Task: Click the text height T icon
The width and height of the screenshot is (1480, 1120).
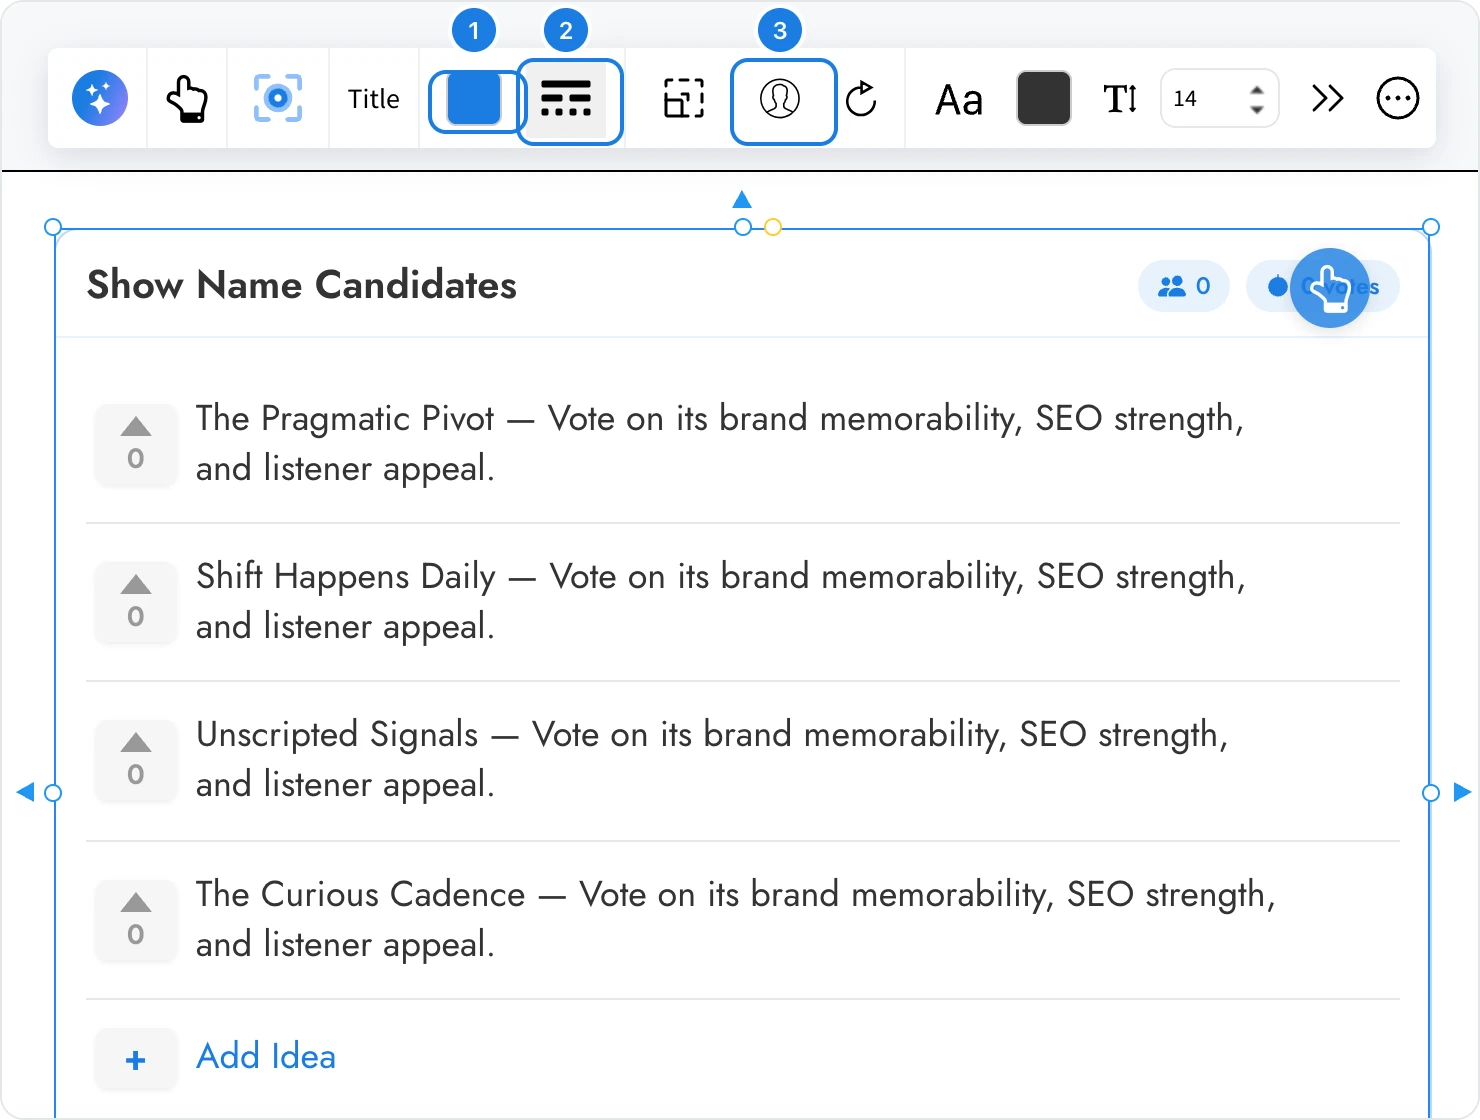Action: tap(1120, 99)
